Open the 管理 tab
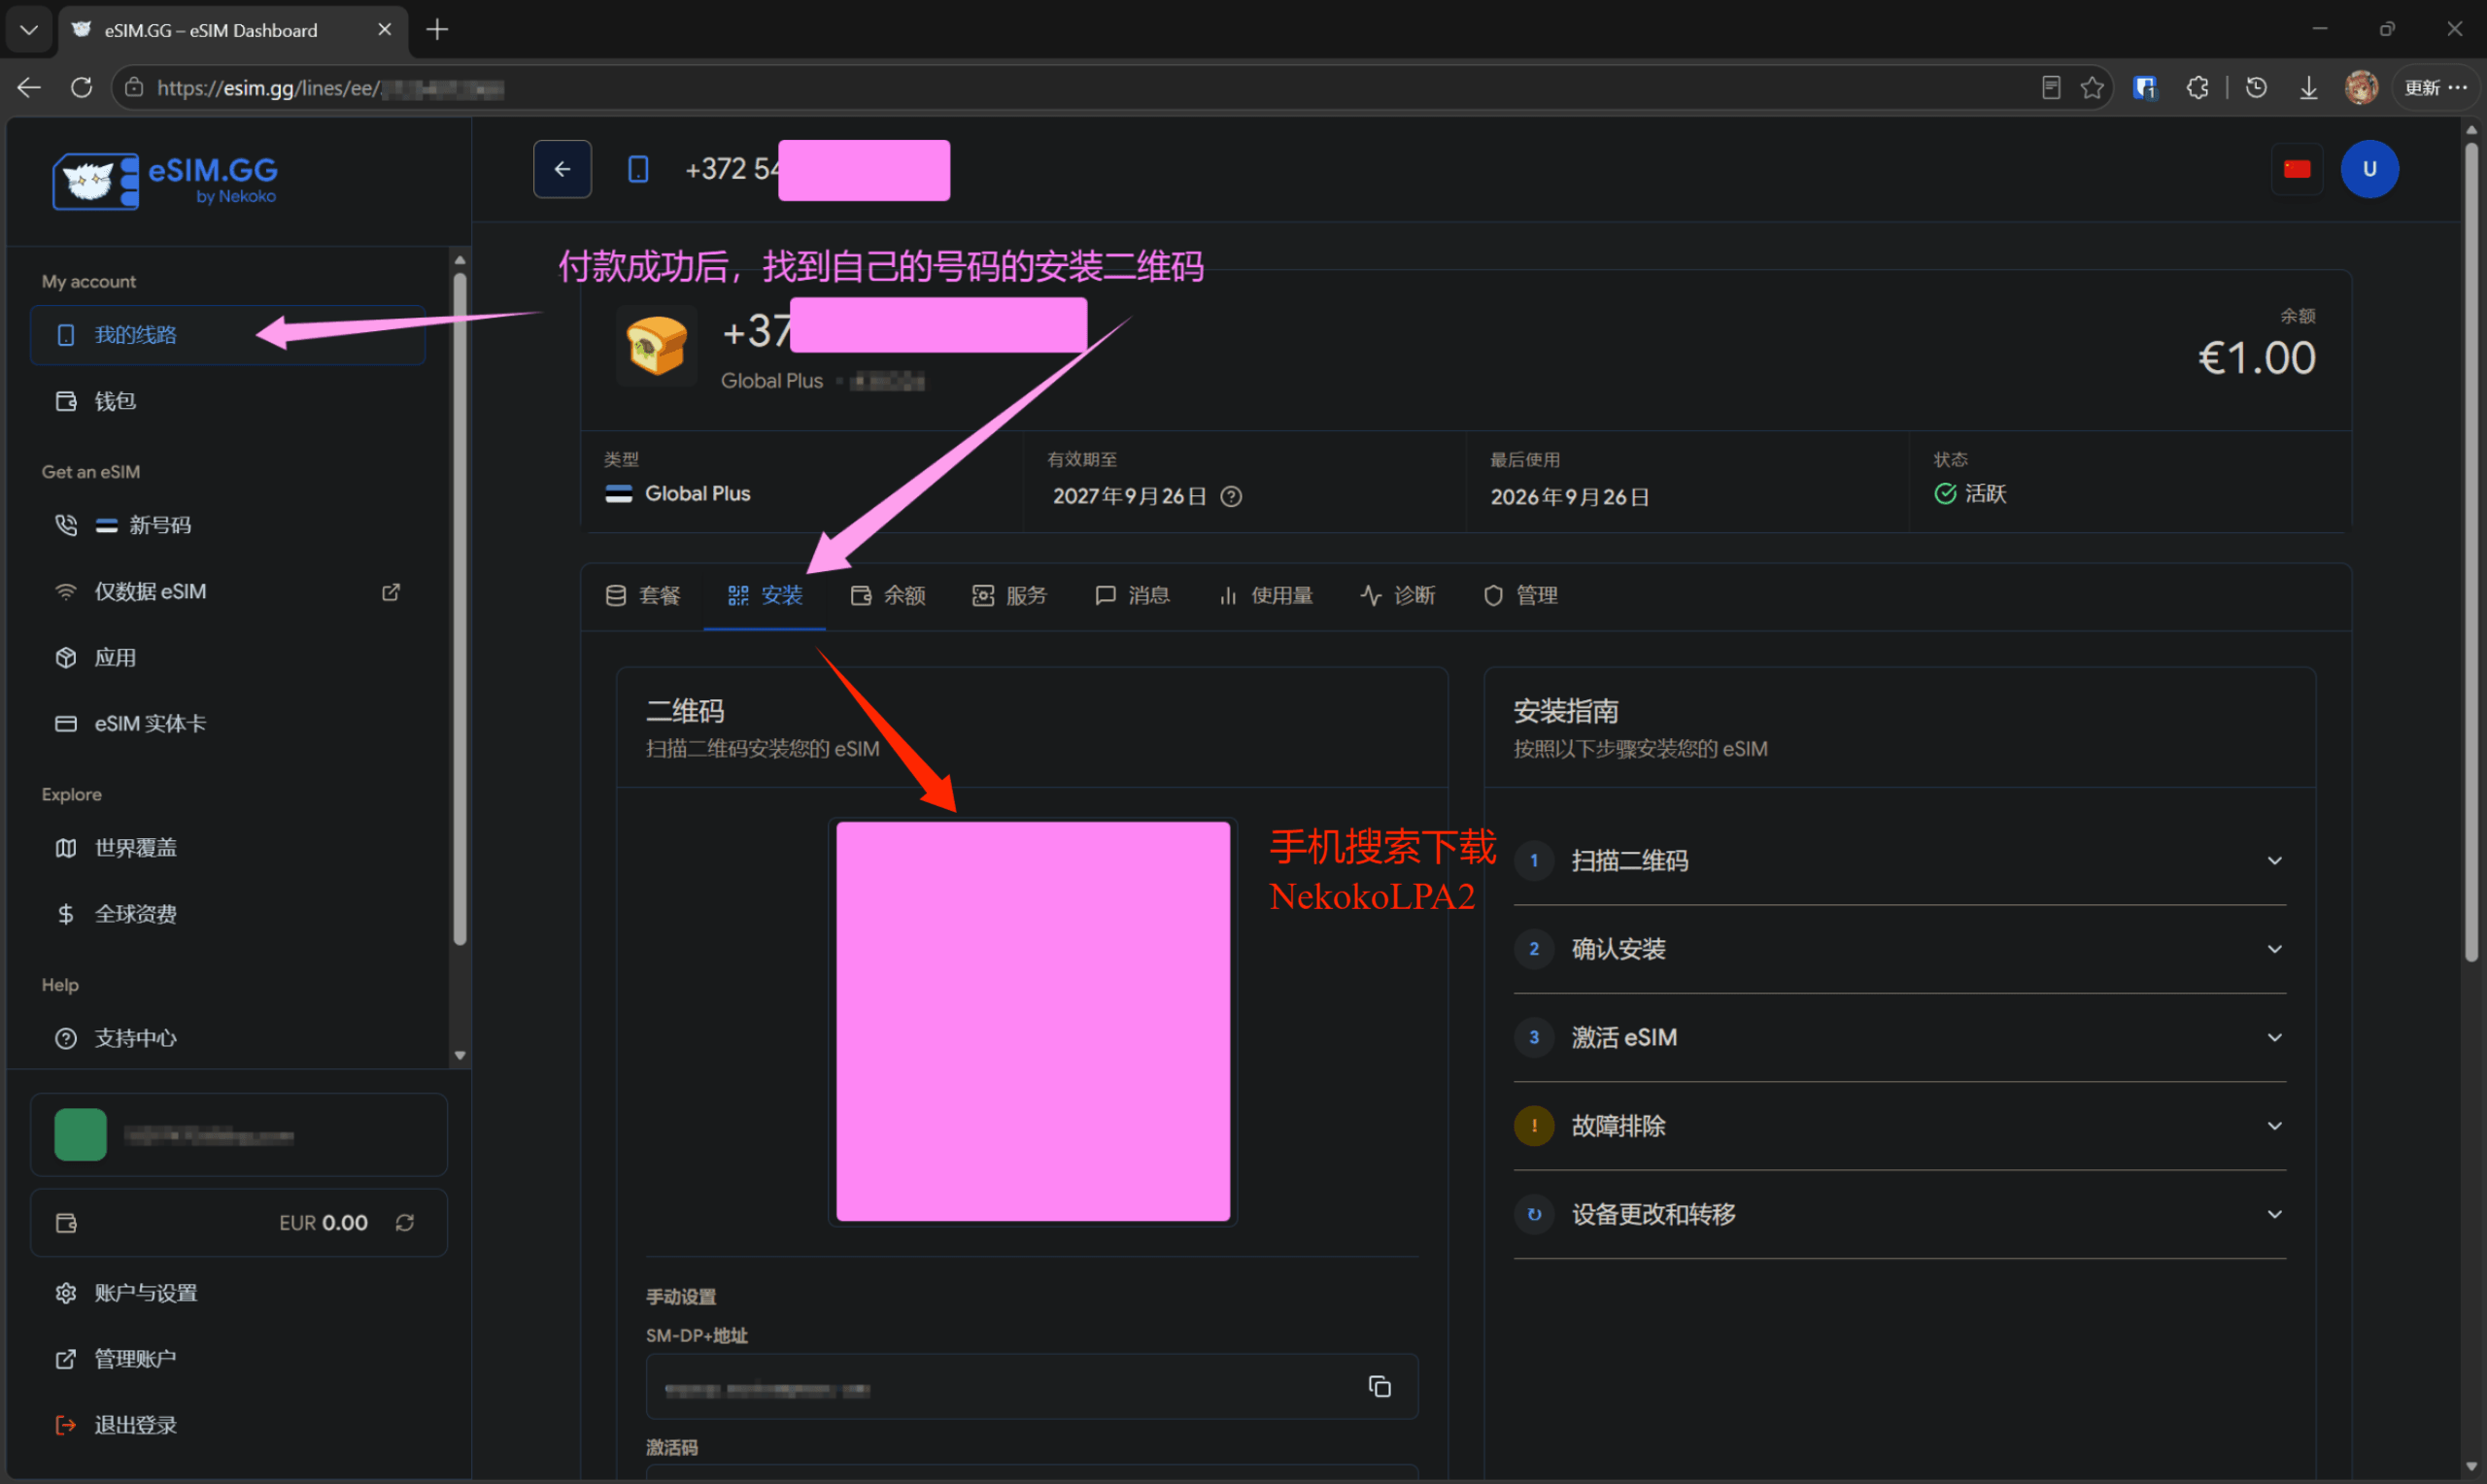2487x1484 pixels. [1521, 596]
